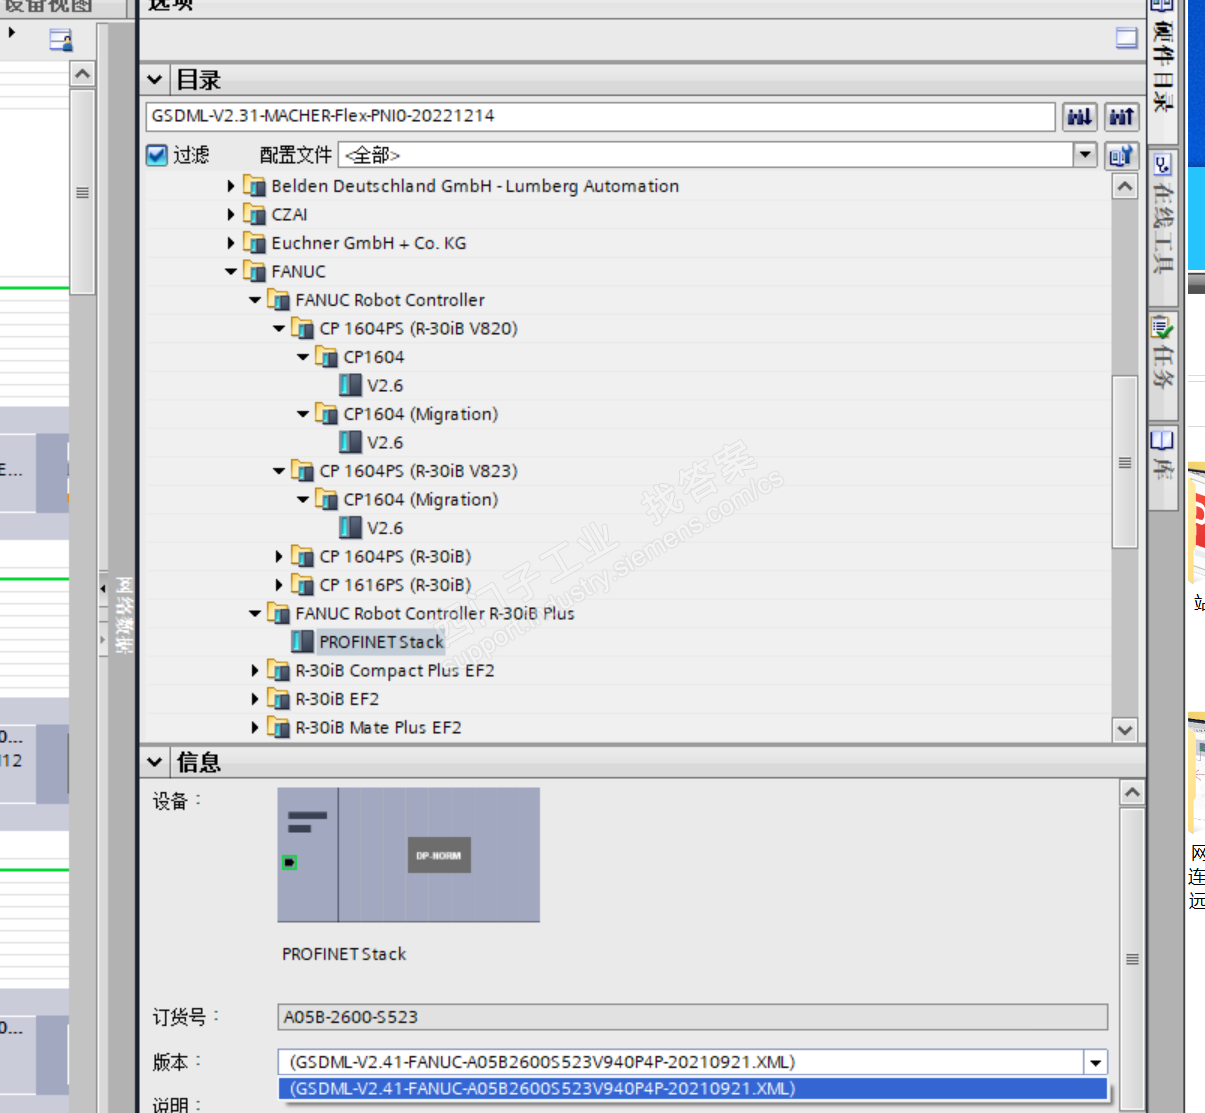Collapse CP1604 node under V820
Screen dimensions: 1205x1113
click(x=303, y=357)
